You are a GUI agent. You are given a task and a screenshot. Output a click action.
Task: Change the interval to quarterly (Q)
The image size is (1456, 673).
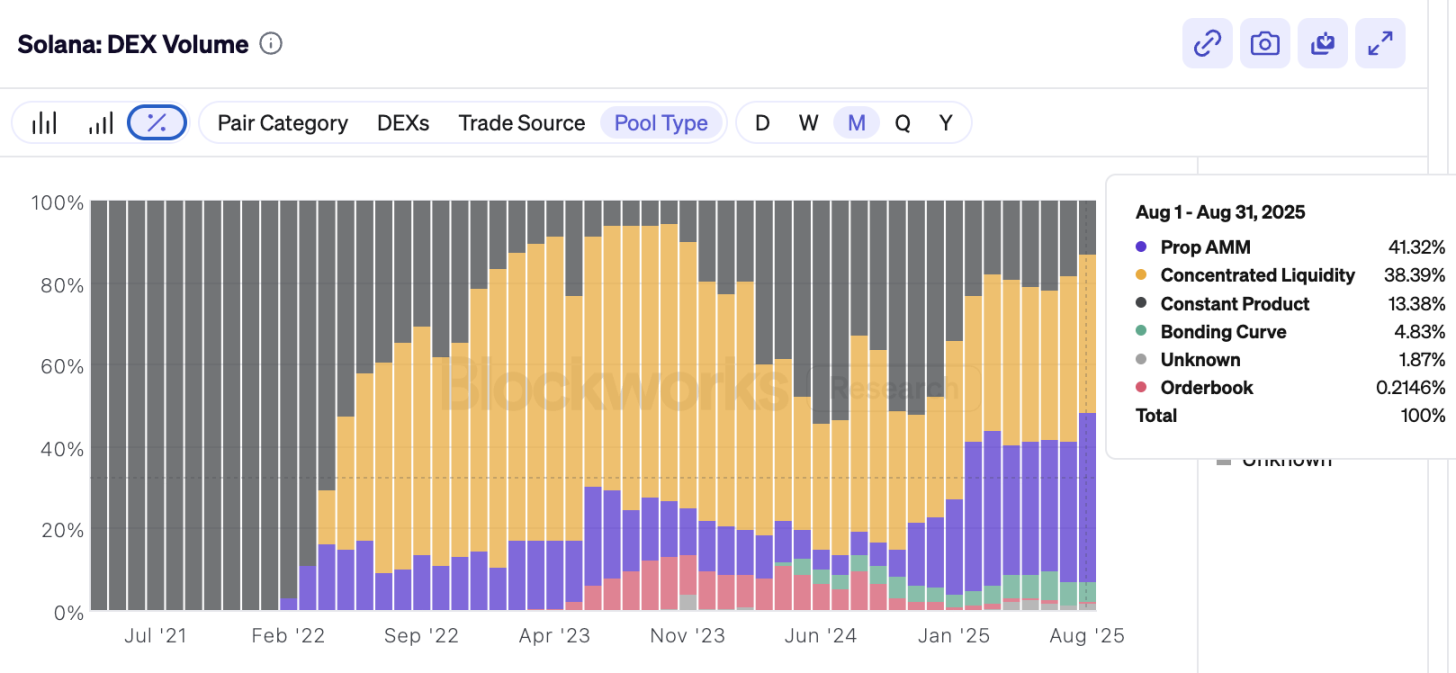click(x=902, y=123)
